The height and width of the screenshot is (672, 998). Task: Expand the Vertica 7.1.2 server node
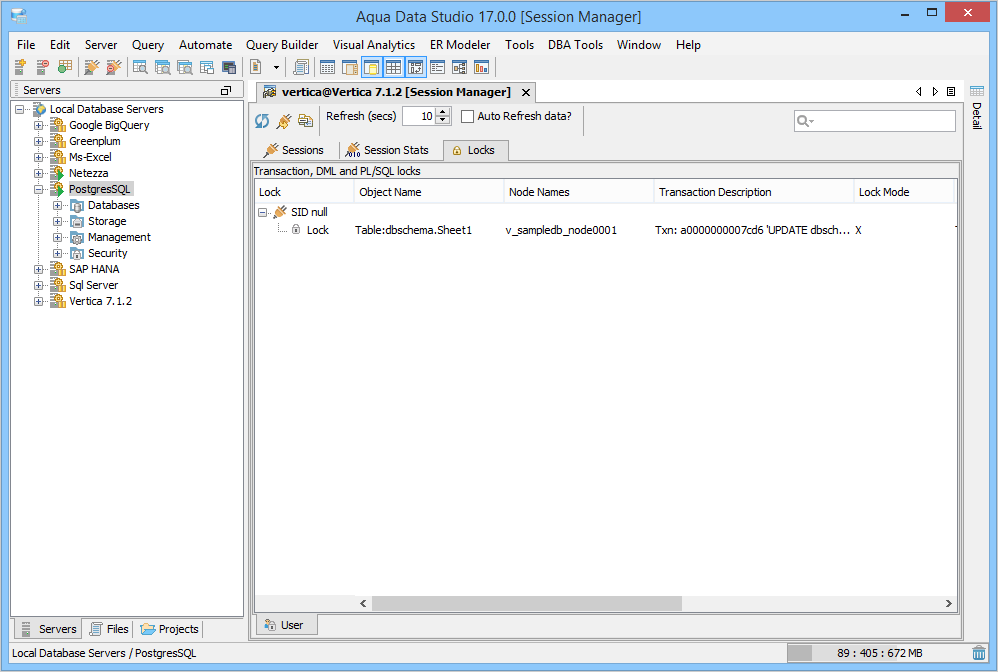(x=39, y=302)
